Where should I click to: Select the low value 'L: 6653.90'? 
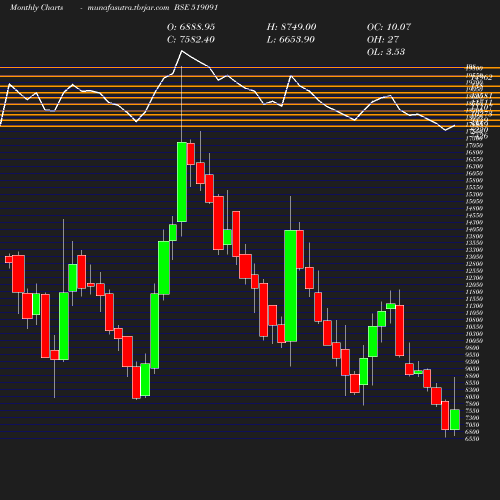tap(291, 40)
